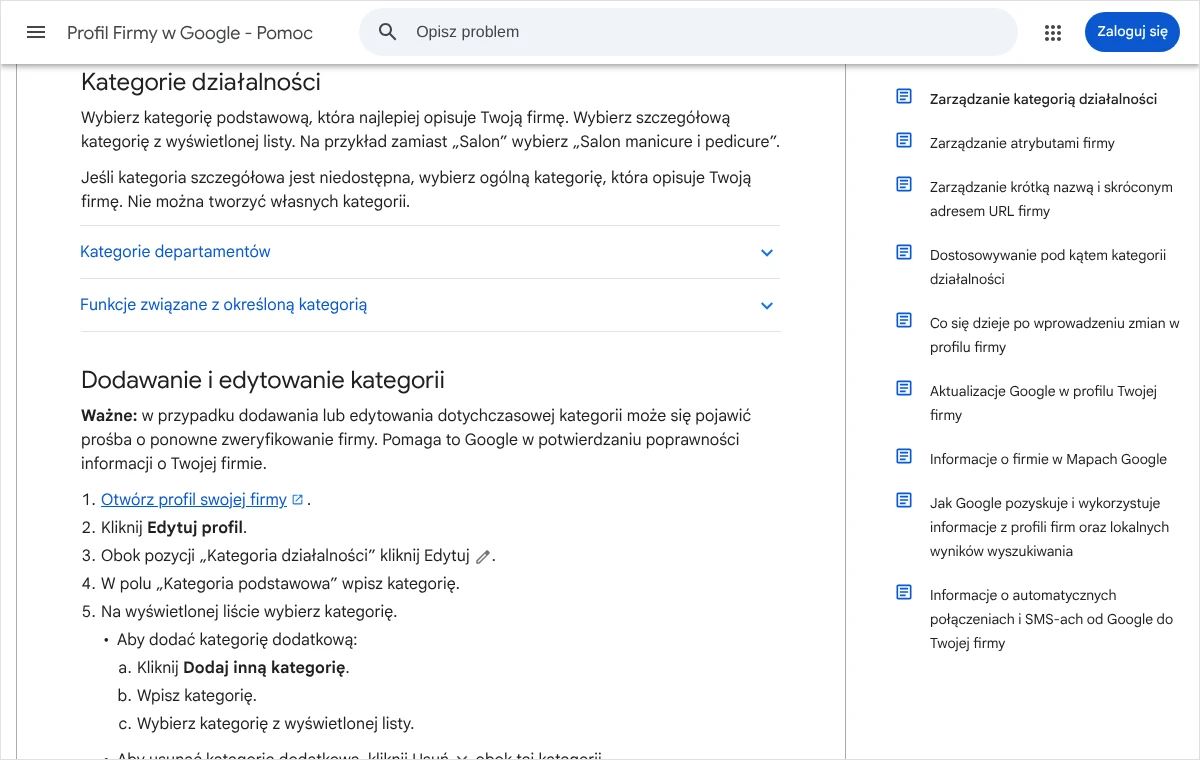Expand chevron for Funkcje związane z określoną kategorią
Screen dimensions: 1200x760
pos(767,305)
